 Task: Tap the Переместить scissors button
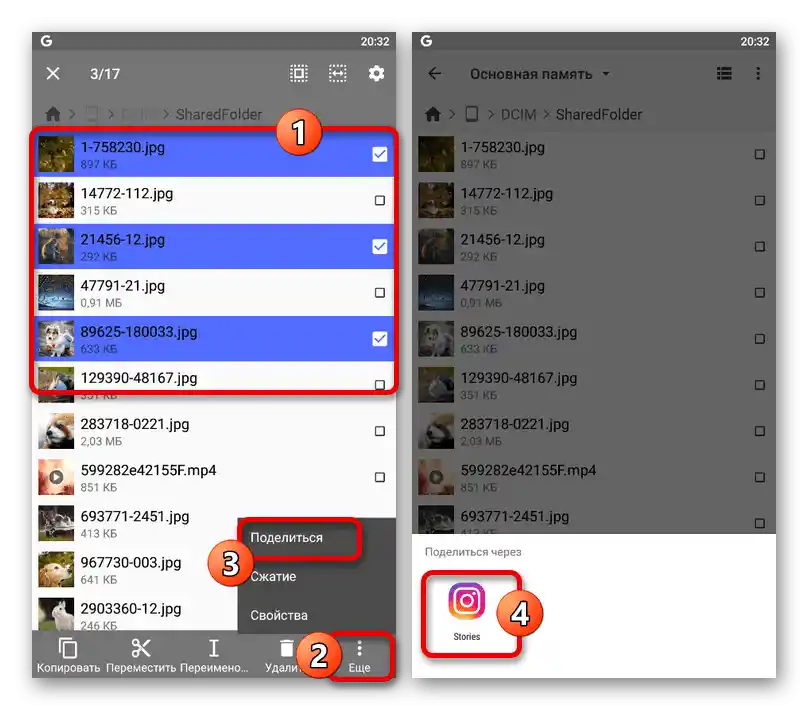pyautogui.click(x=141, y=655)
